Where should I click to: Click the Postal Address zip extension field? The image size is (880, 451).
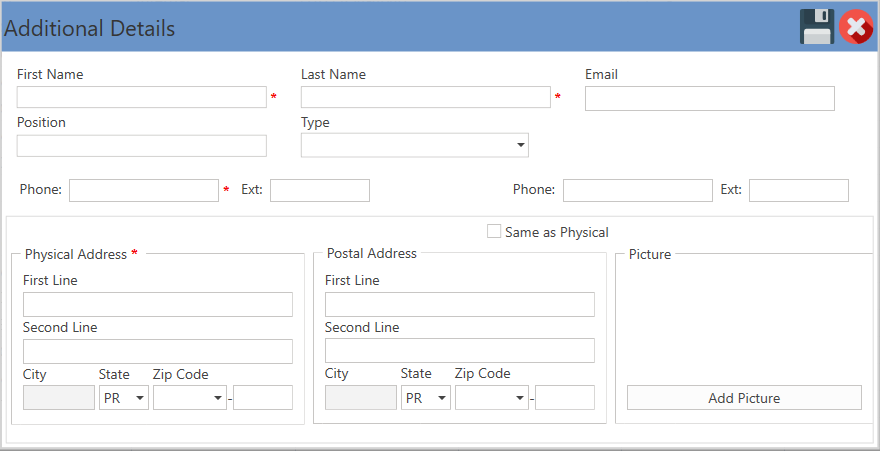click(x=565, y=398)
